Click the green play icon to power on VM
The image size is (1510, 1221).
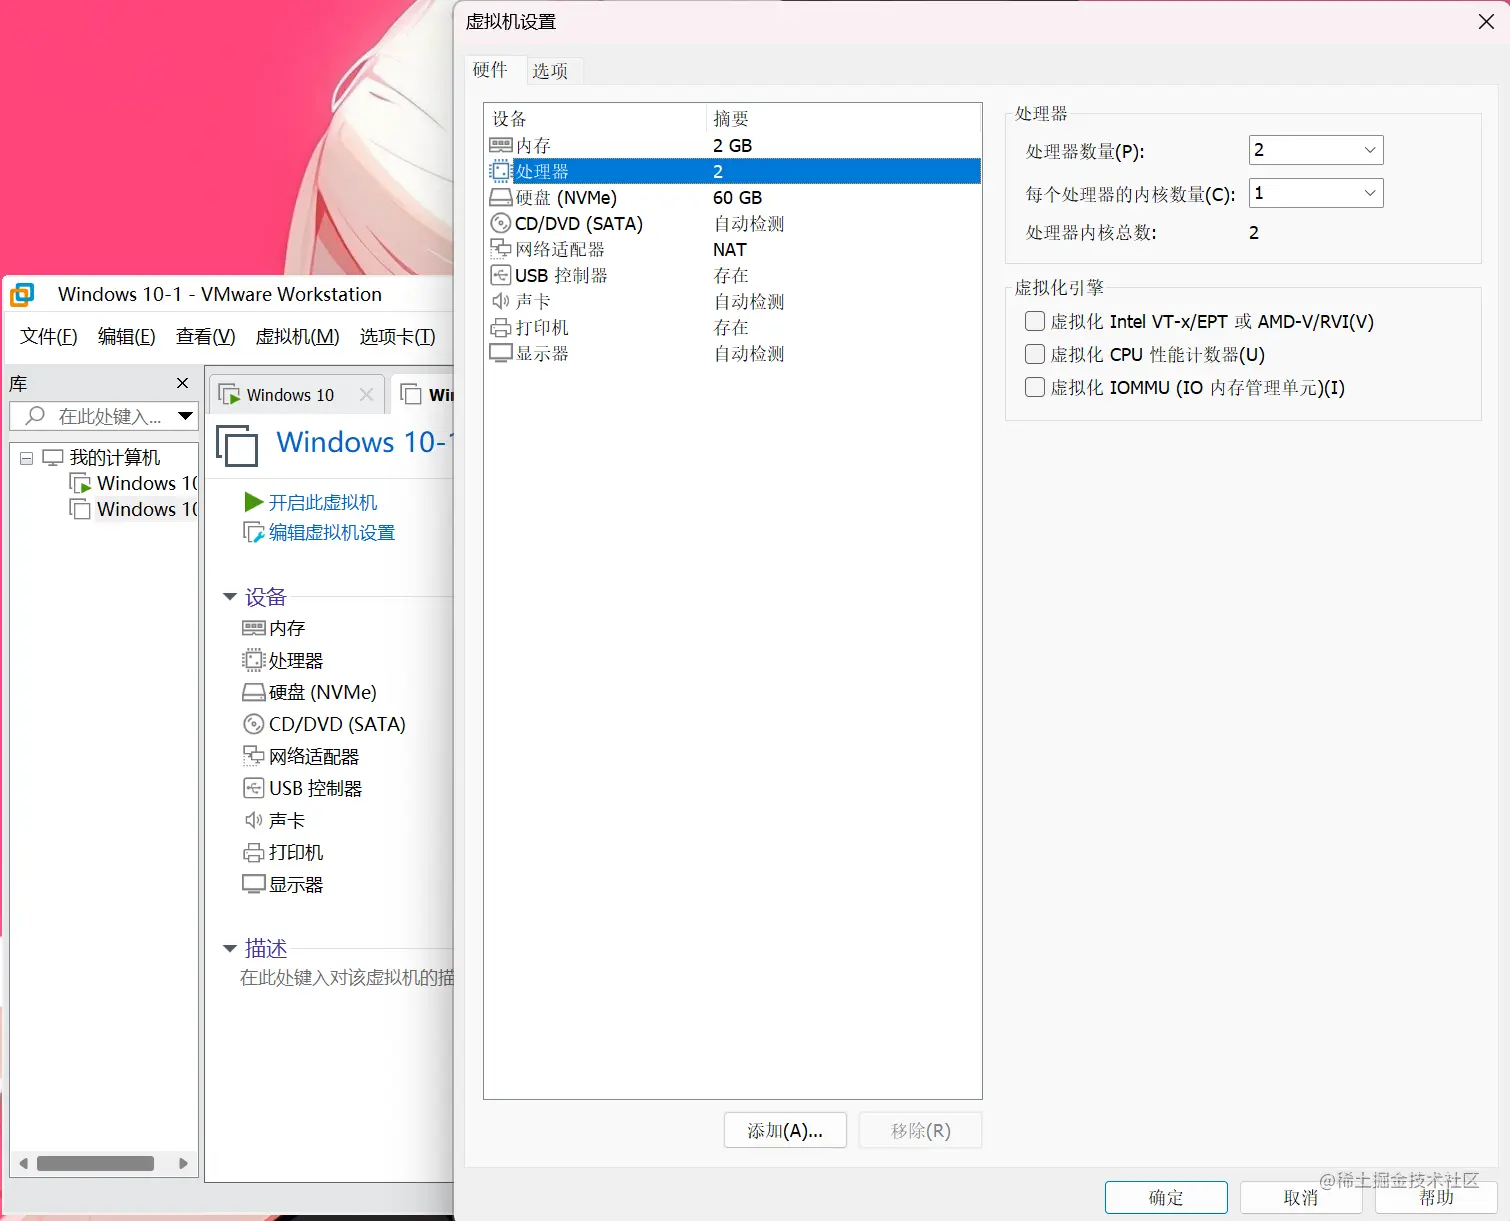click(254, 502)
